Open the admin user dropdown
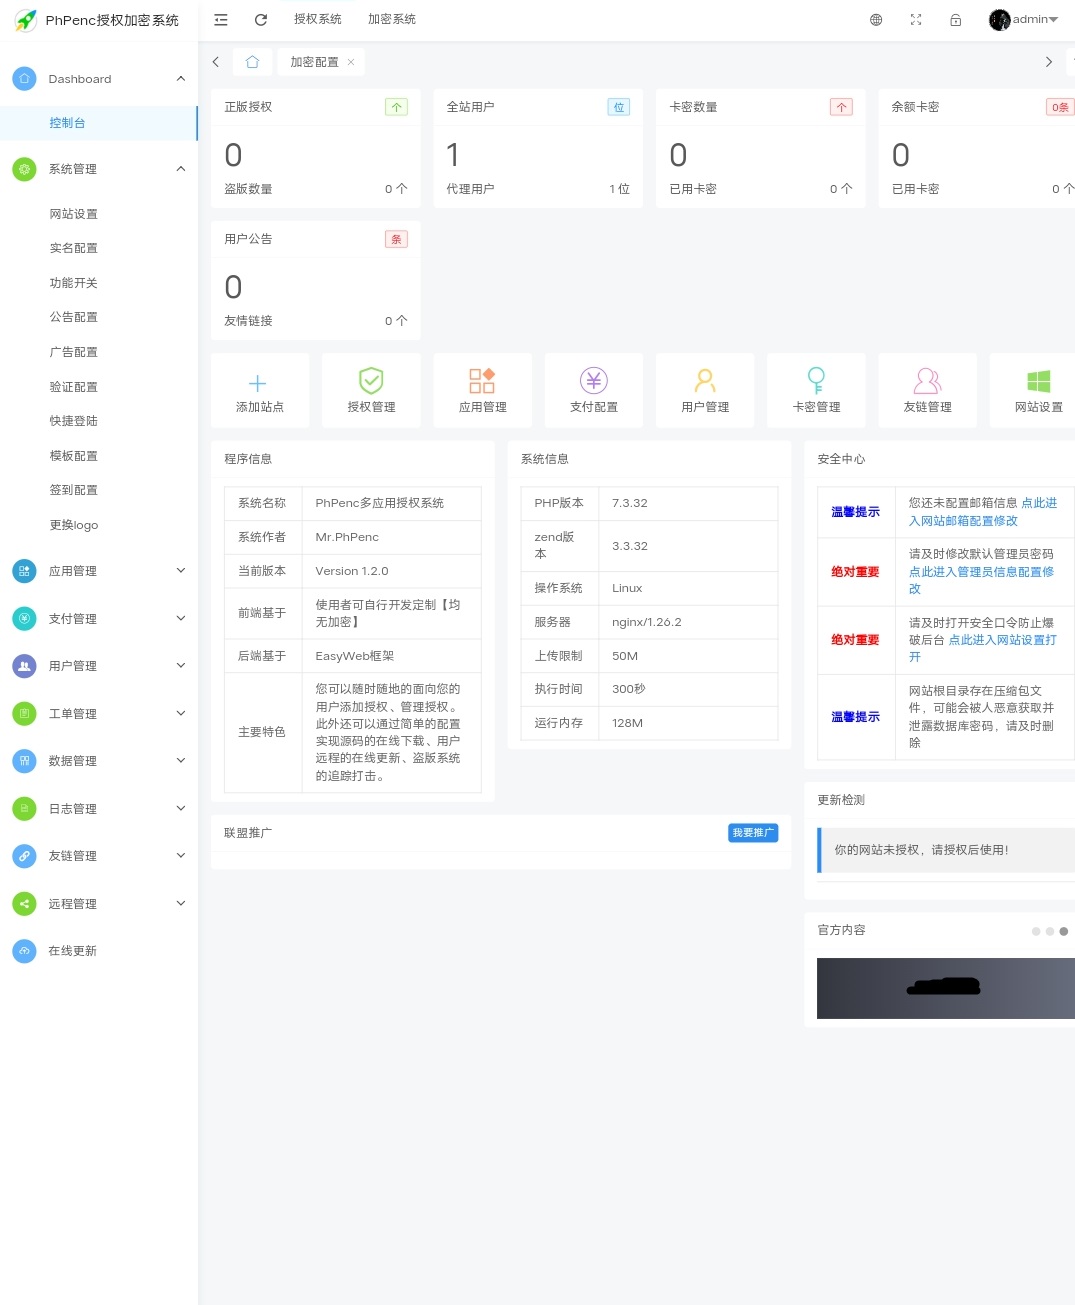1075x1305 pixels. click(x=1024, y=20)
